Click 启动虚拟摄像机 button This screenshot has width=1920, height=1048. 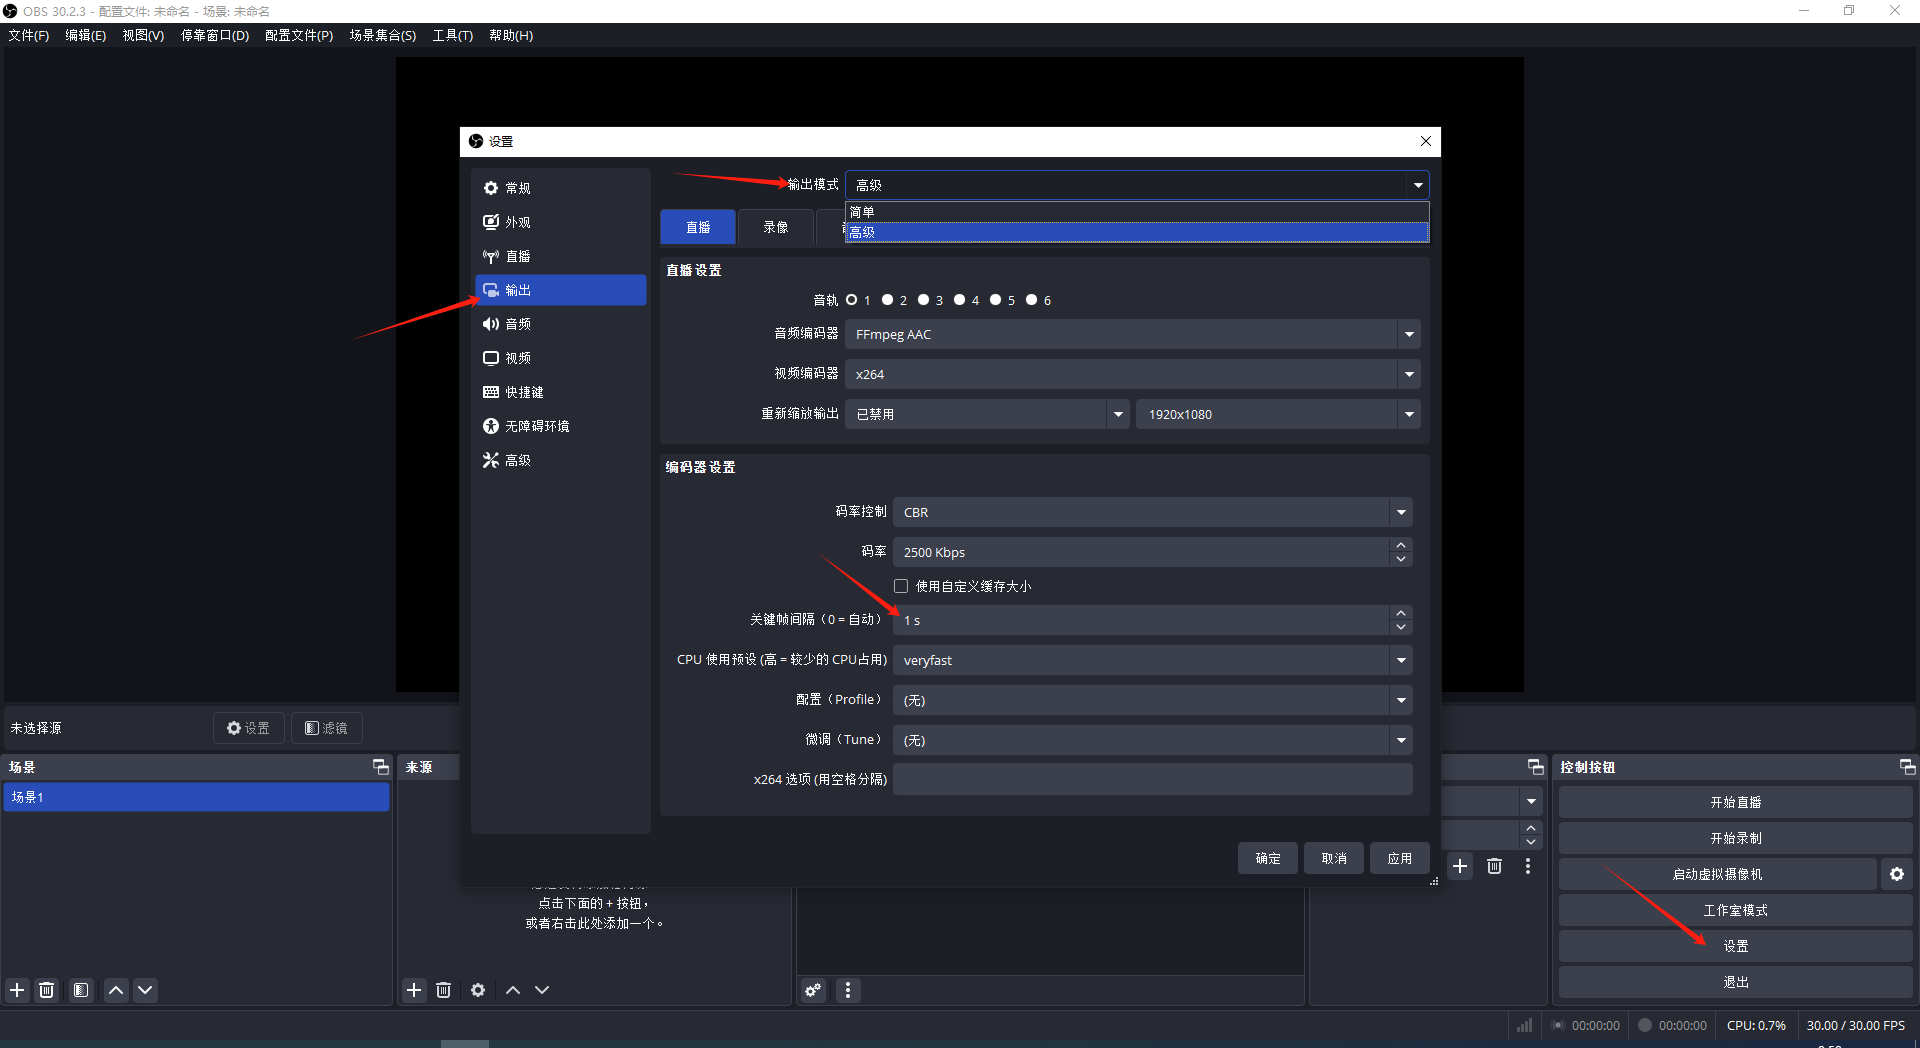click(1717, 874)
